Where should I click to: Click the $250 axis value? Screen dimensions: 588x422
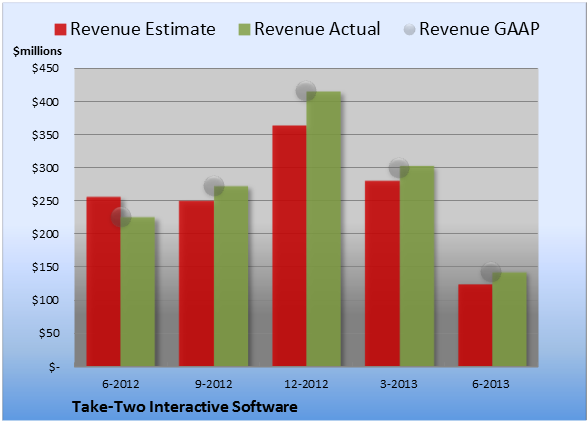click(45, 201)
